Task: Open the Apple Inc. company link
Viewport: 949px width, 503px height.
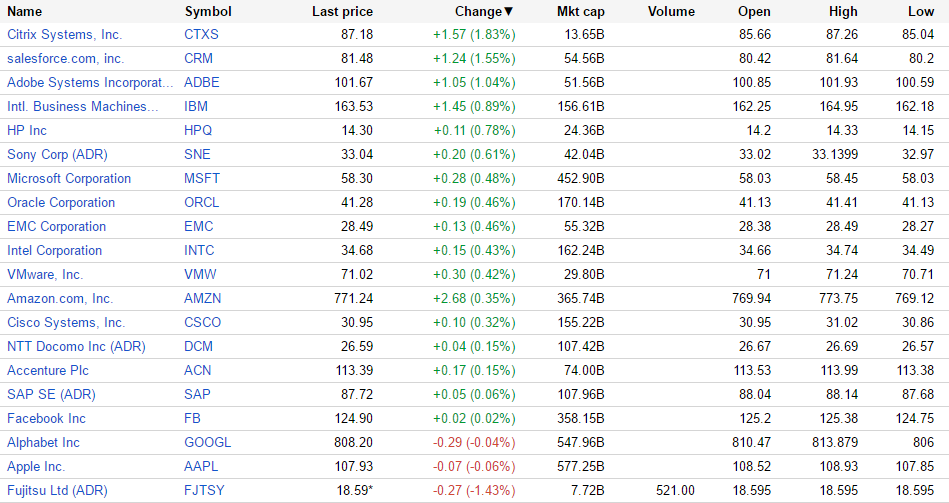Action: tap(36, 467)
